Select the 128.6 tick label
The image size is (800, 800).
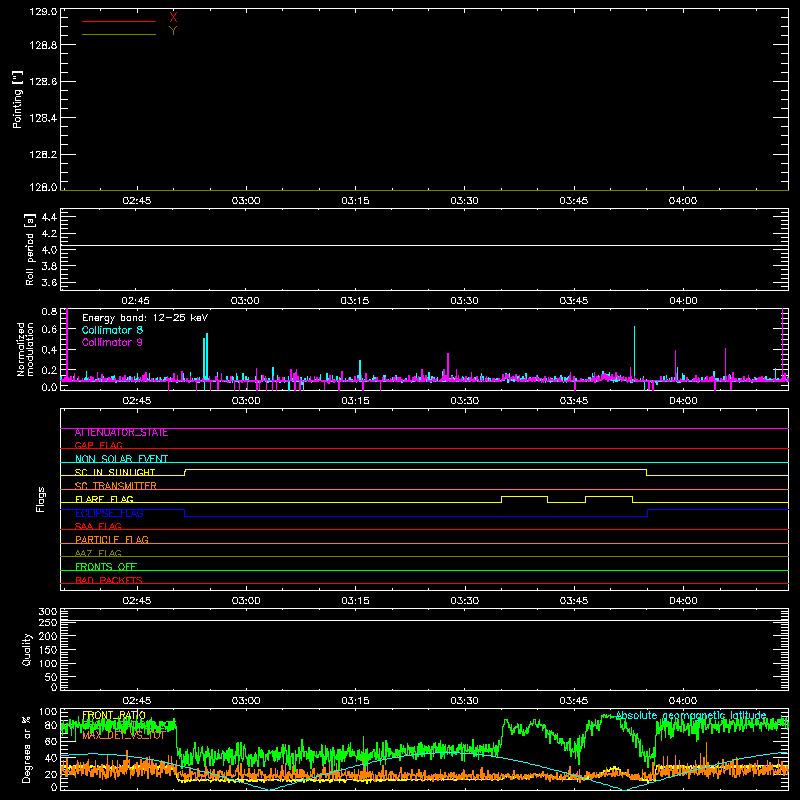coord(43,82)
